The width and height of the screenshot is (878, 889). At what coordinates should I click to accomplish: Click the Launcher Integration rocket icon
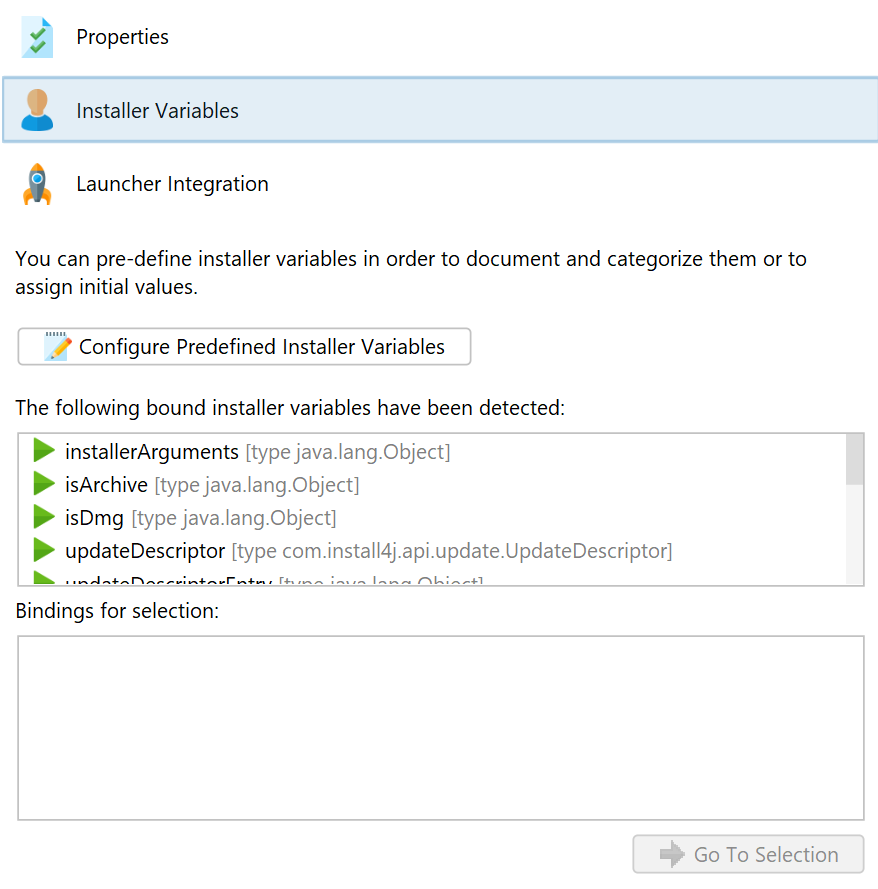[37, 184]
